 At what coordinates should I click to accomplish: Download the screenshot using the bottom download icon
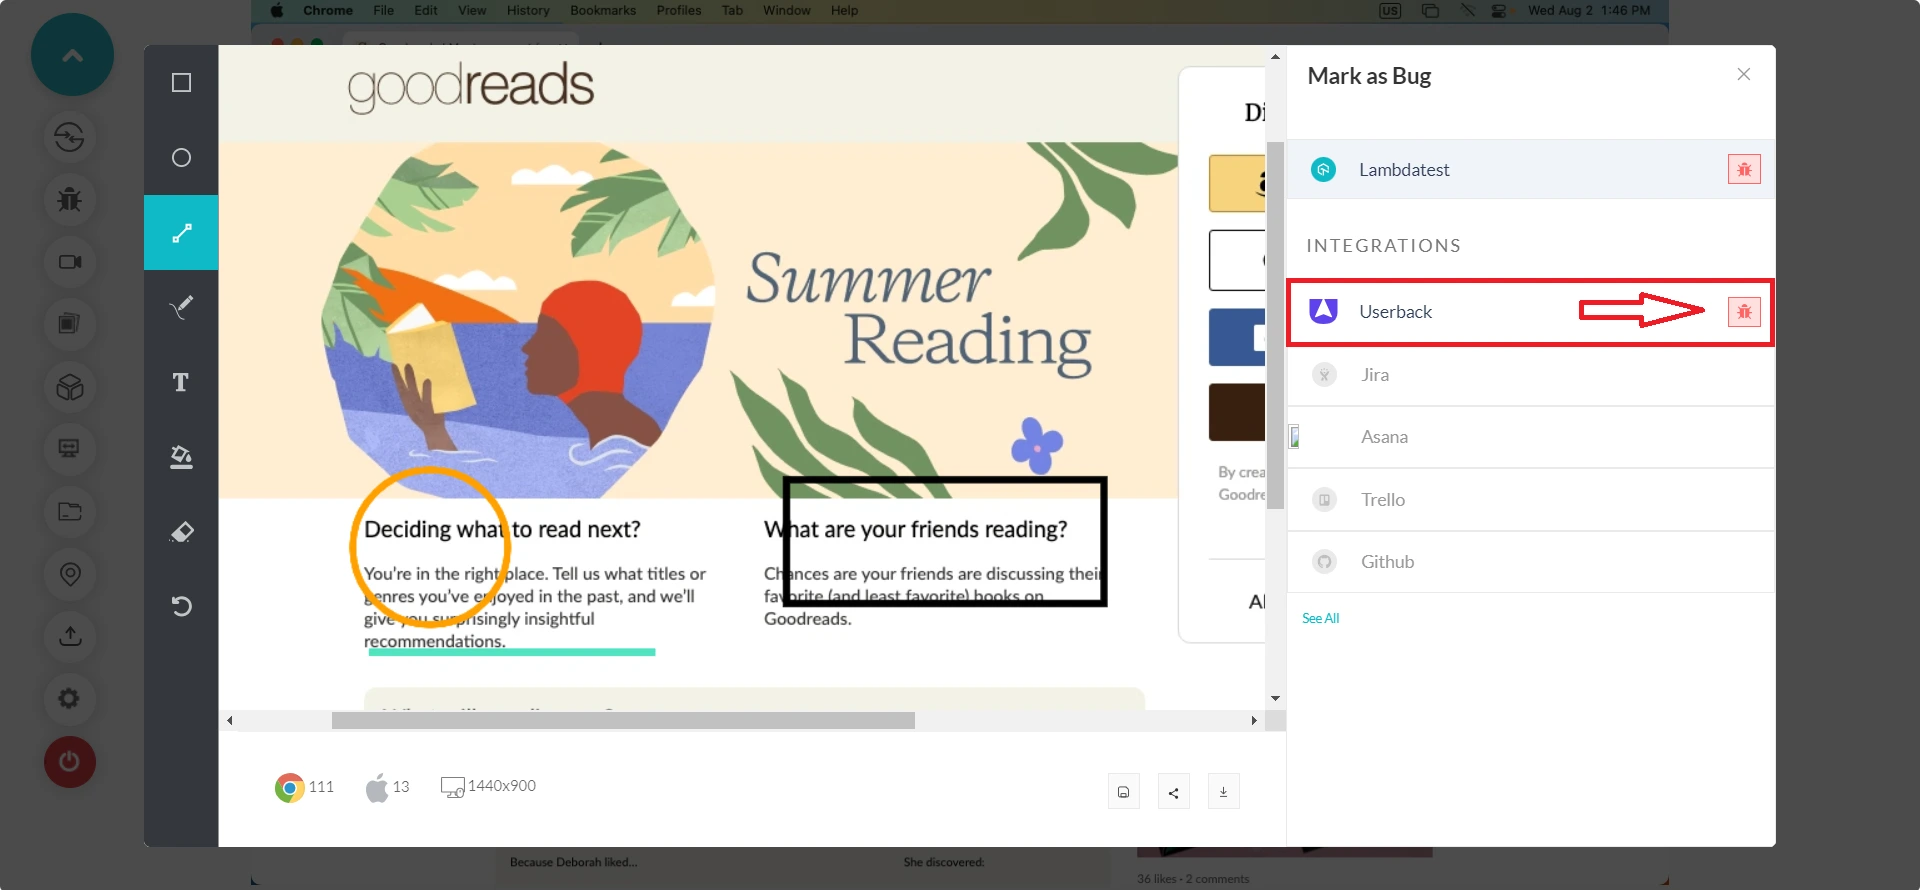[x=1223, y=792]
